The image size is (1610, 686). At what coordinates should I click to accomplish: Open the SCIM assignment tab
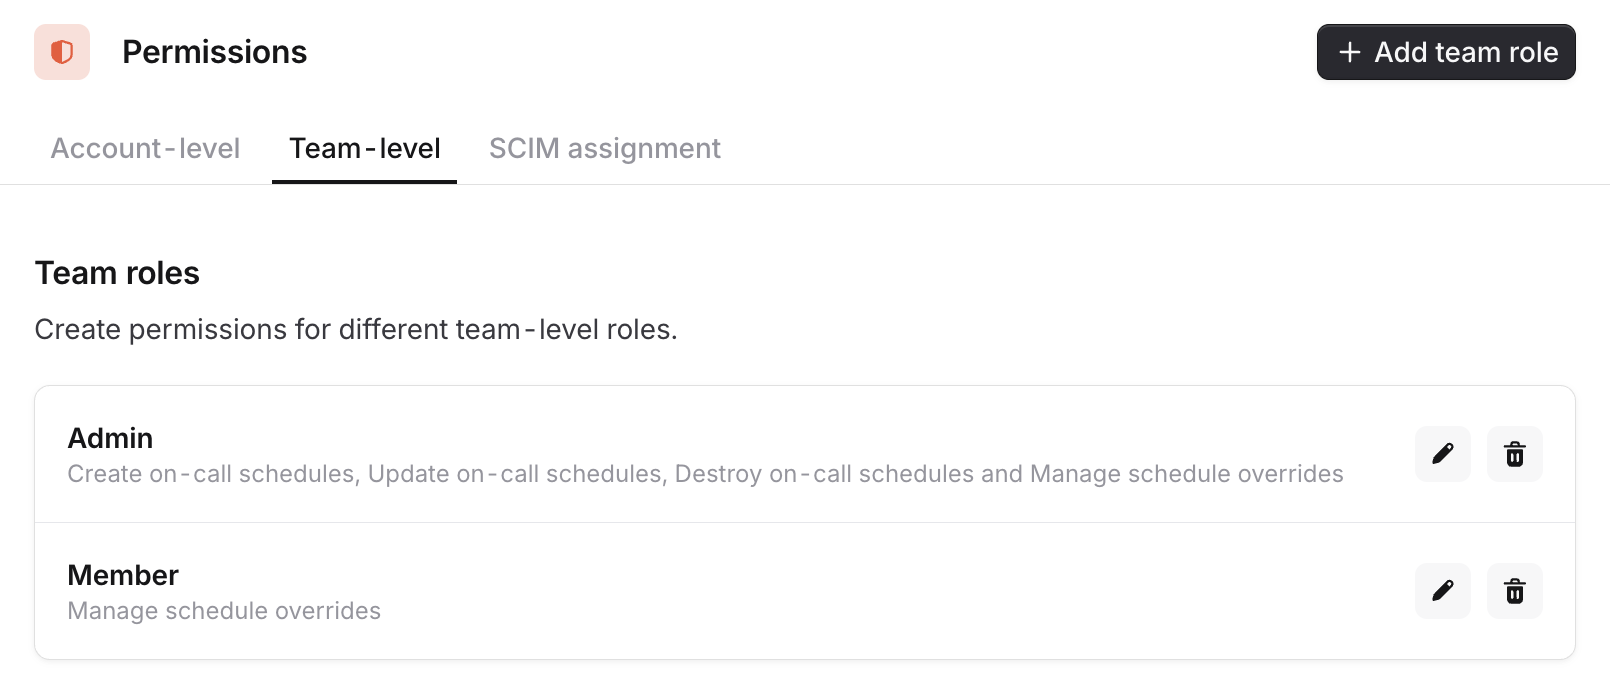tap(604, 149)
